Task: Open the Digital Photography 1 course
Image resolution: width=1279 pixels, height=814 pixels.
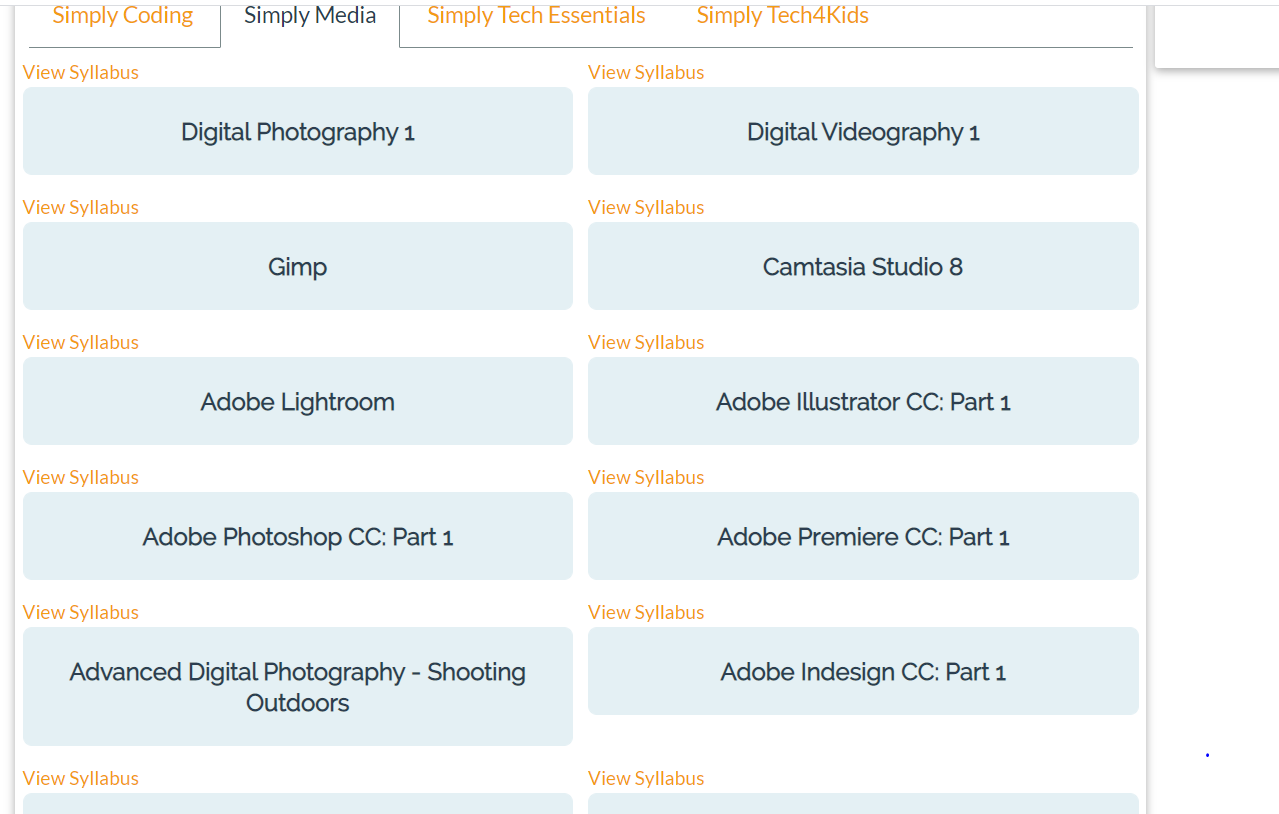Action: click(x=297, y=132)
